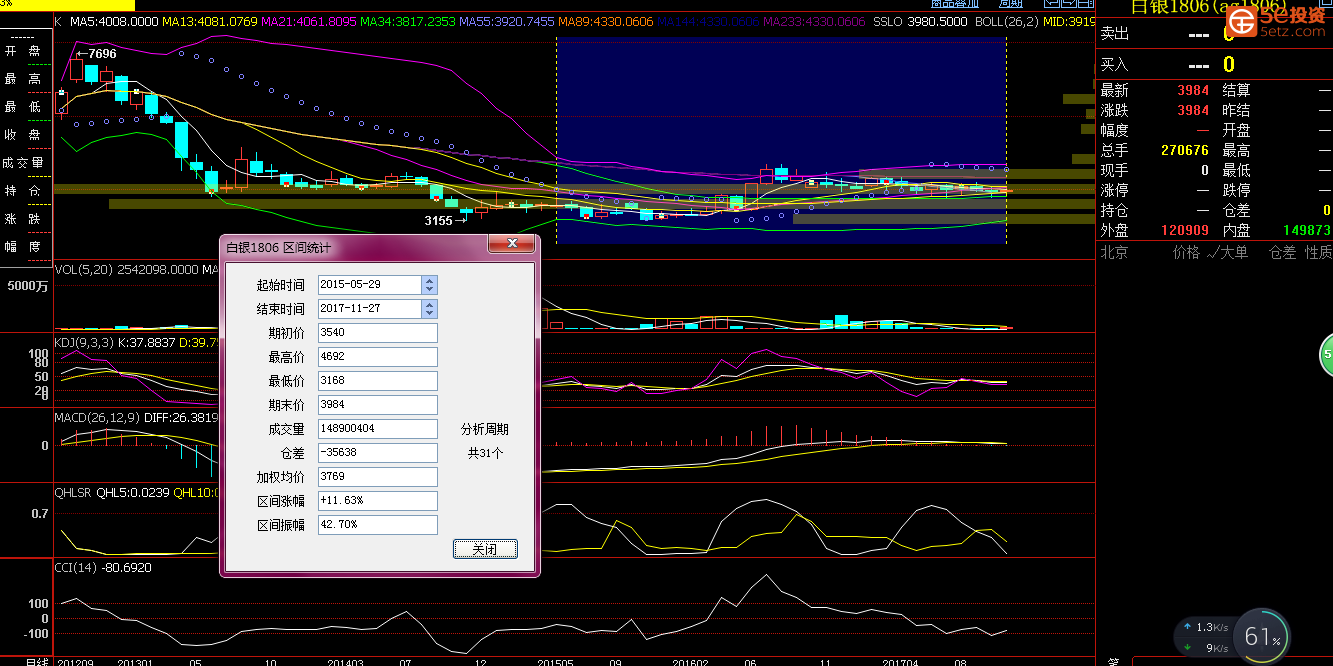Click the 结束时间 date field 2017-11-27
The image size is (1333, 666).
click(x=370, y=309)
